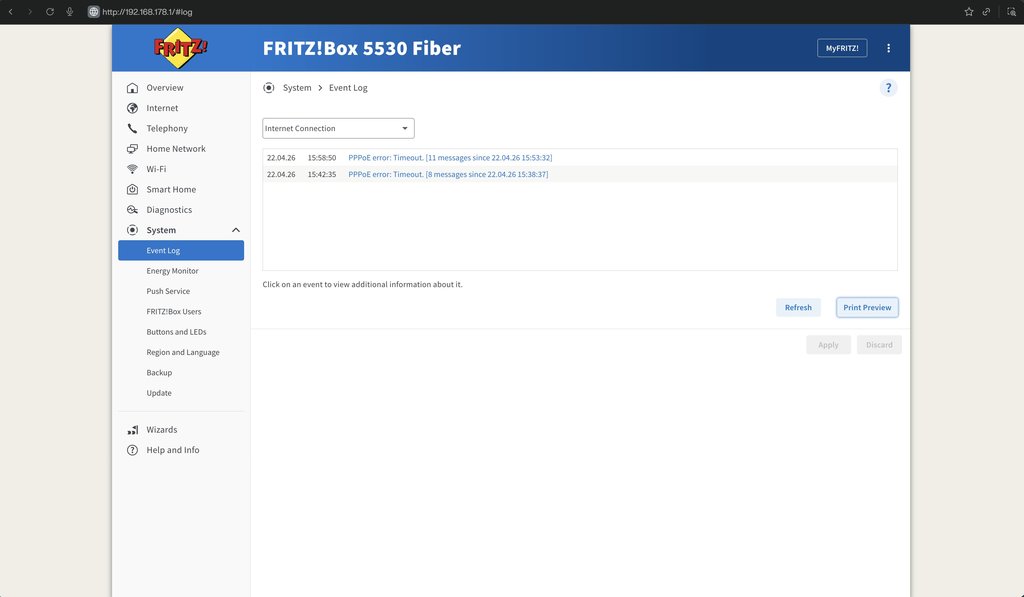This screenshot has height=597, width=1024.
Task: Open the Internet Connection filter dropdown
Action: click(x=338, y=128)
